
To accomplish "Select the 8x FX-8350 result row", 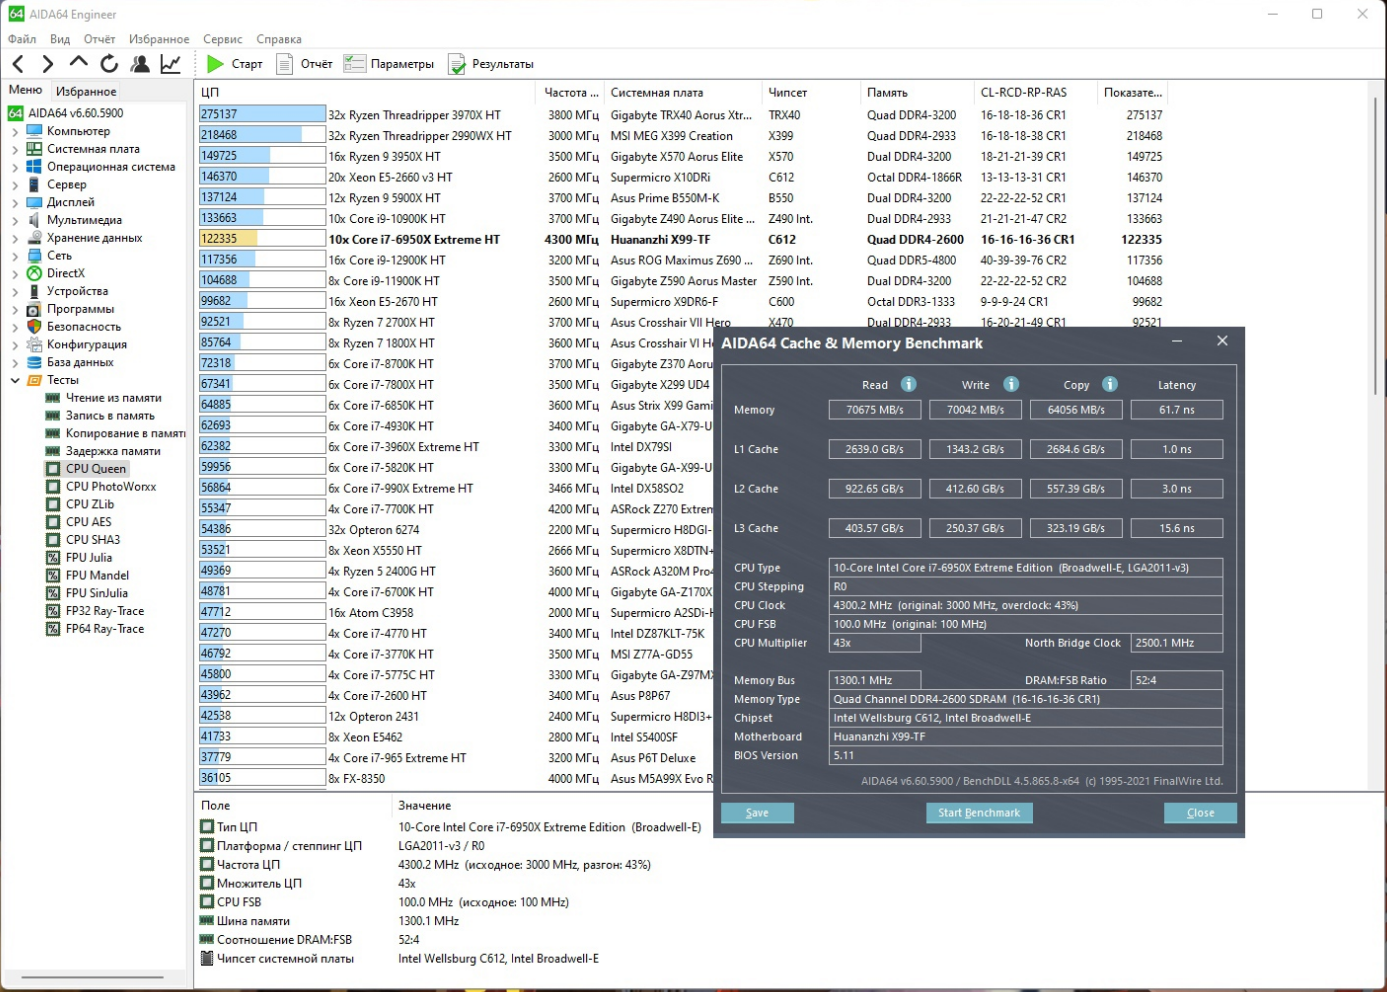I will [x=456, y=779].
